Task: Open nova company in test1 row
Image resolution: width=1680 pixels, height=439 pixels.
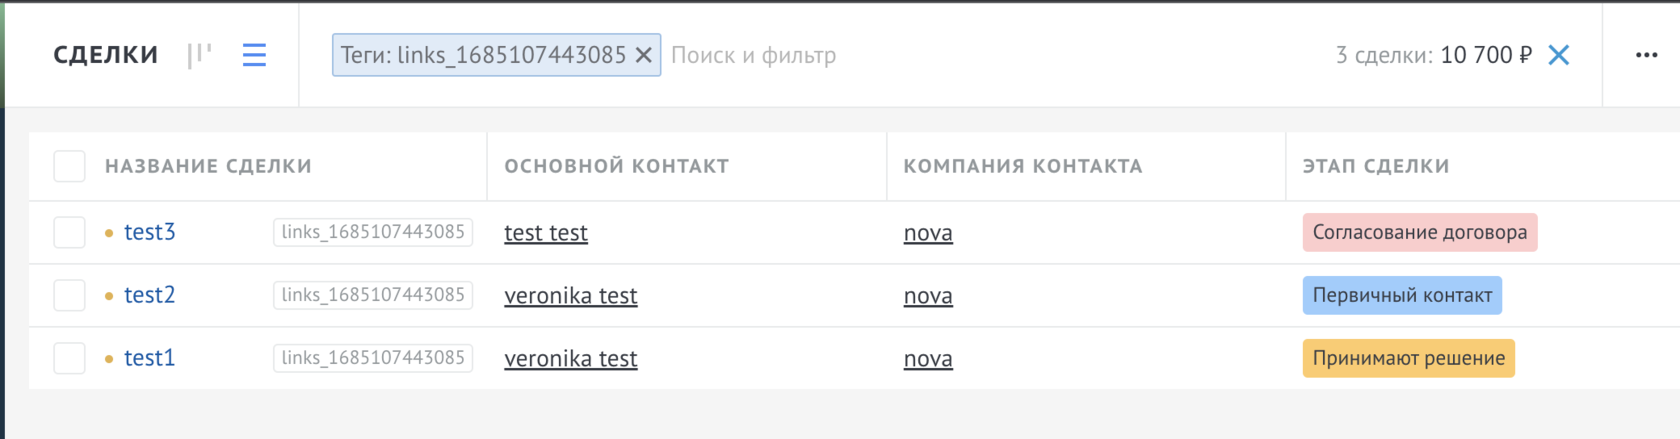Action: click(927, 359)
